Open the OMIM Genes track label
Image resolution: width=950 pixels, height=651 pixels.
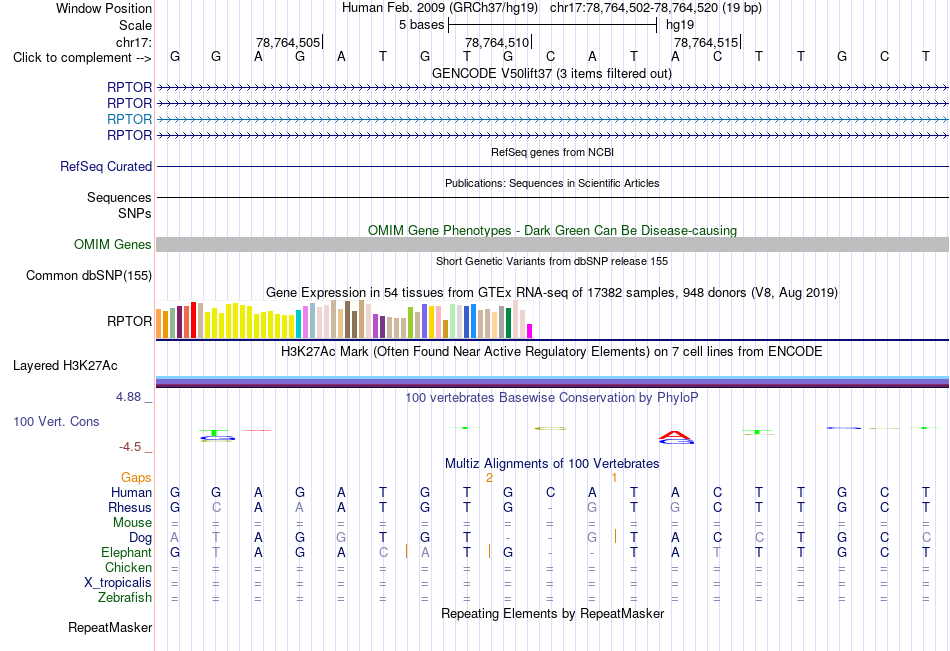(112, 244)
